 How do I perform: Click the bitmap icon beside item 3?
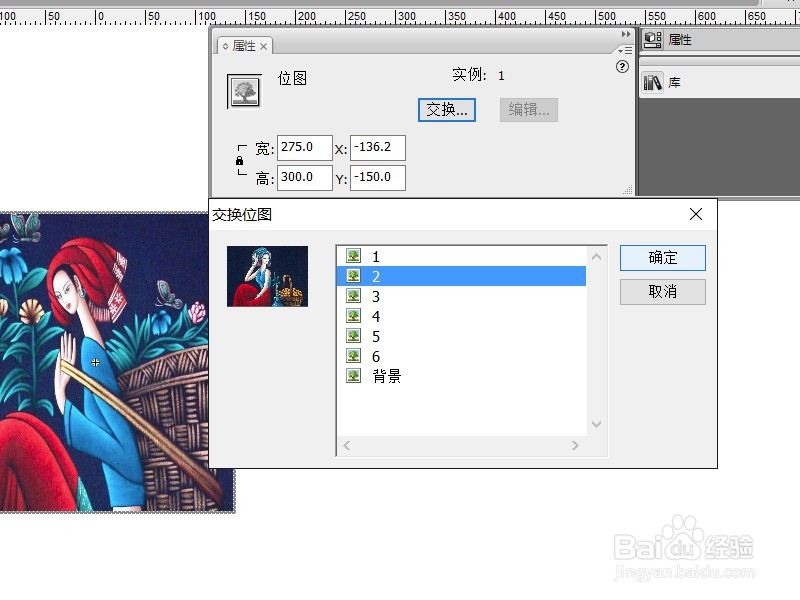point(354,295)
